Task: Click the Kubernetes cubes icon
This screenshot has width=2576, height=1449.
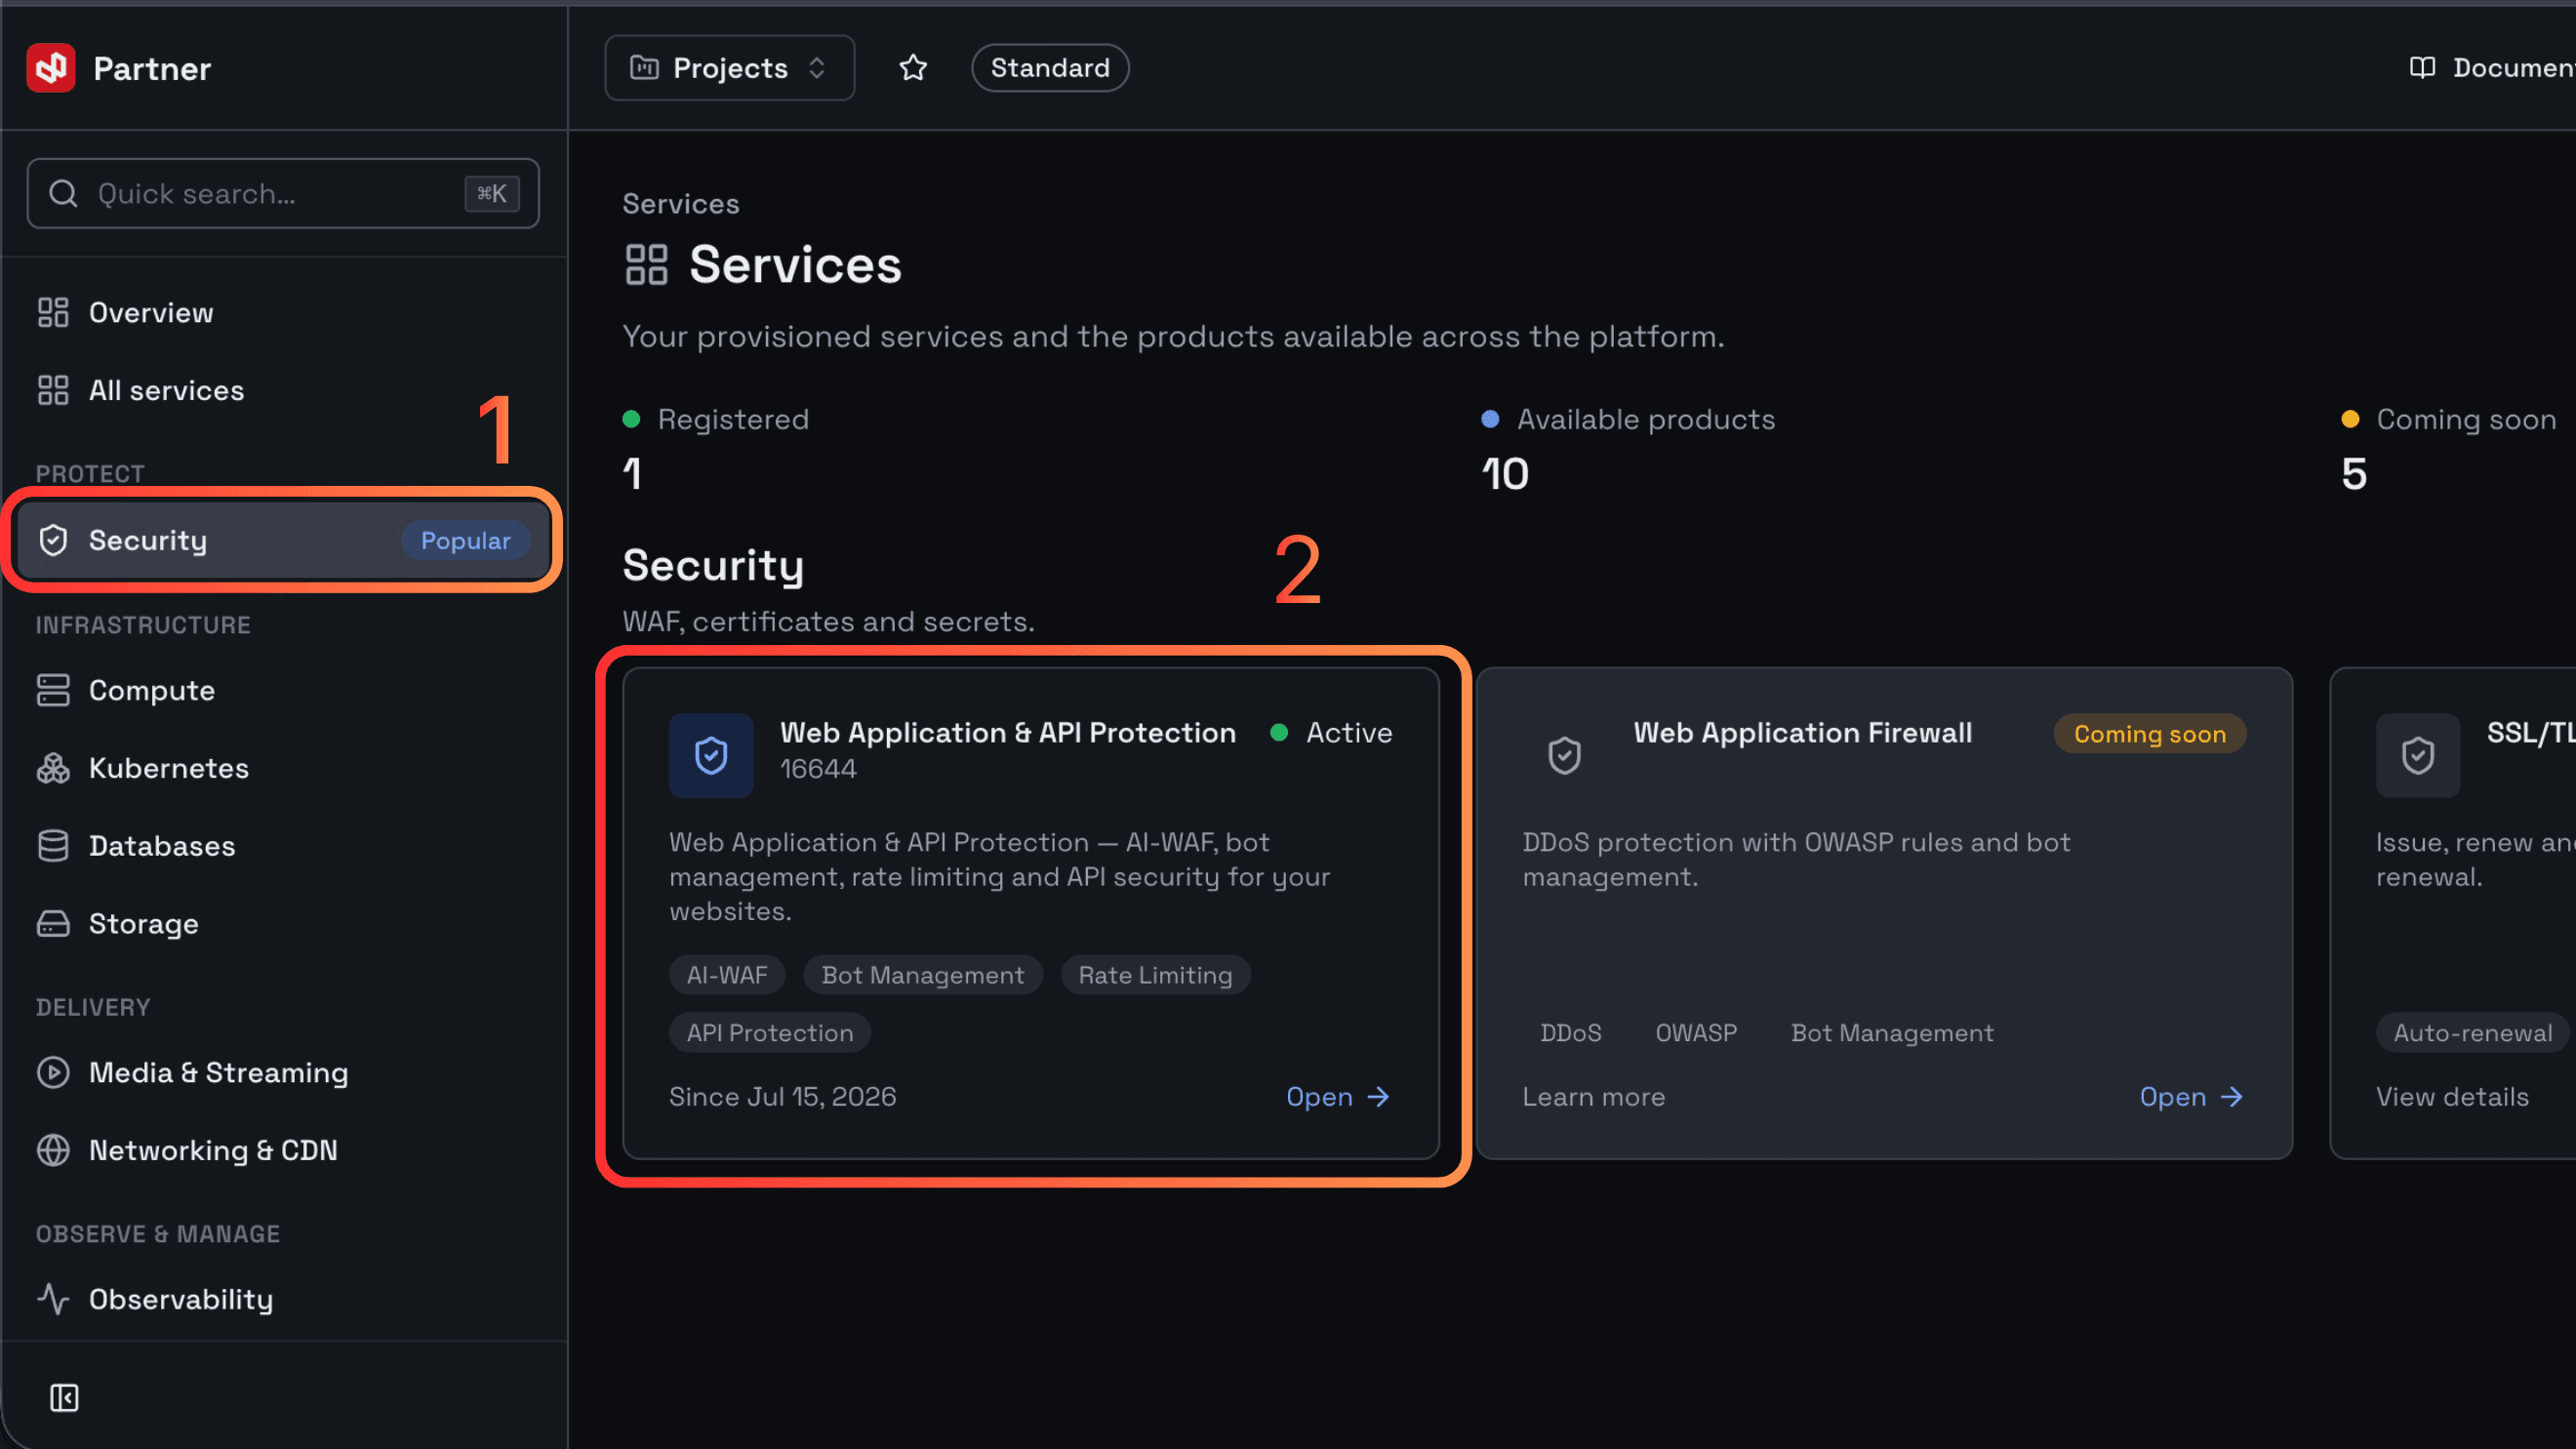Action: [x=53, y=768]
